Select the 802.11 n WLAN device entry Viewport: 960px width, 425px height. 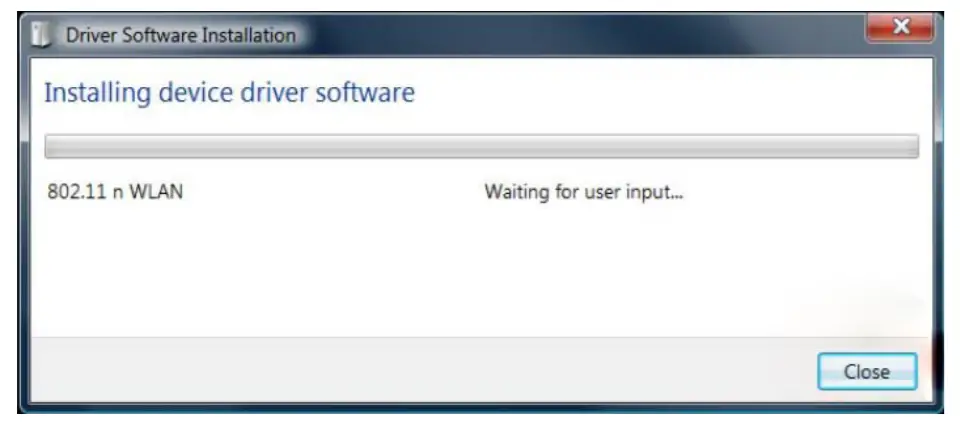pos(115,192)
